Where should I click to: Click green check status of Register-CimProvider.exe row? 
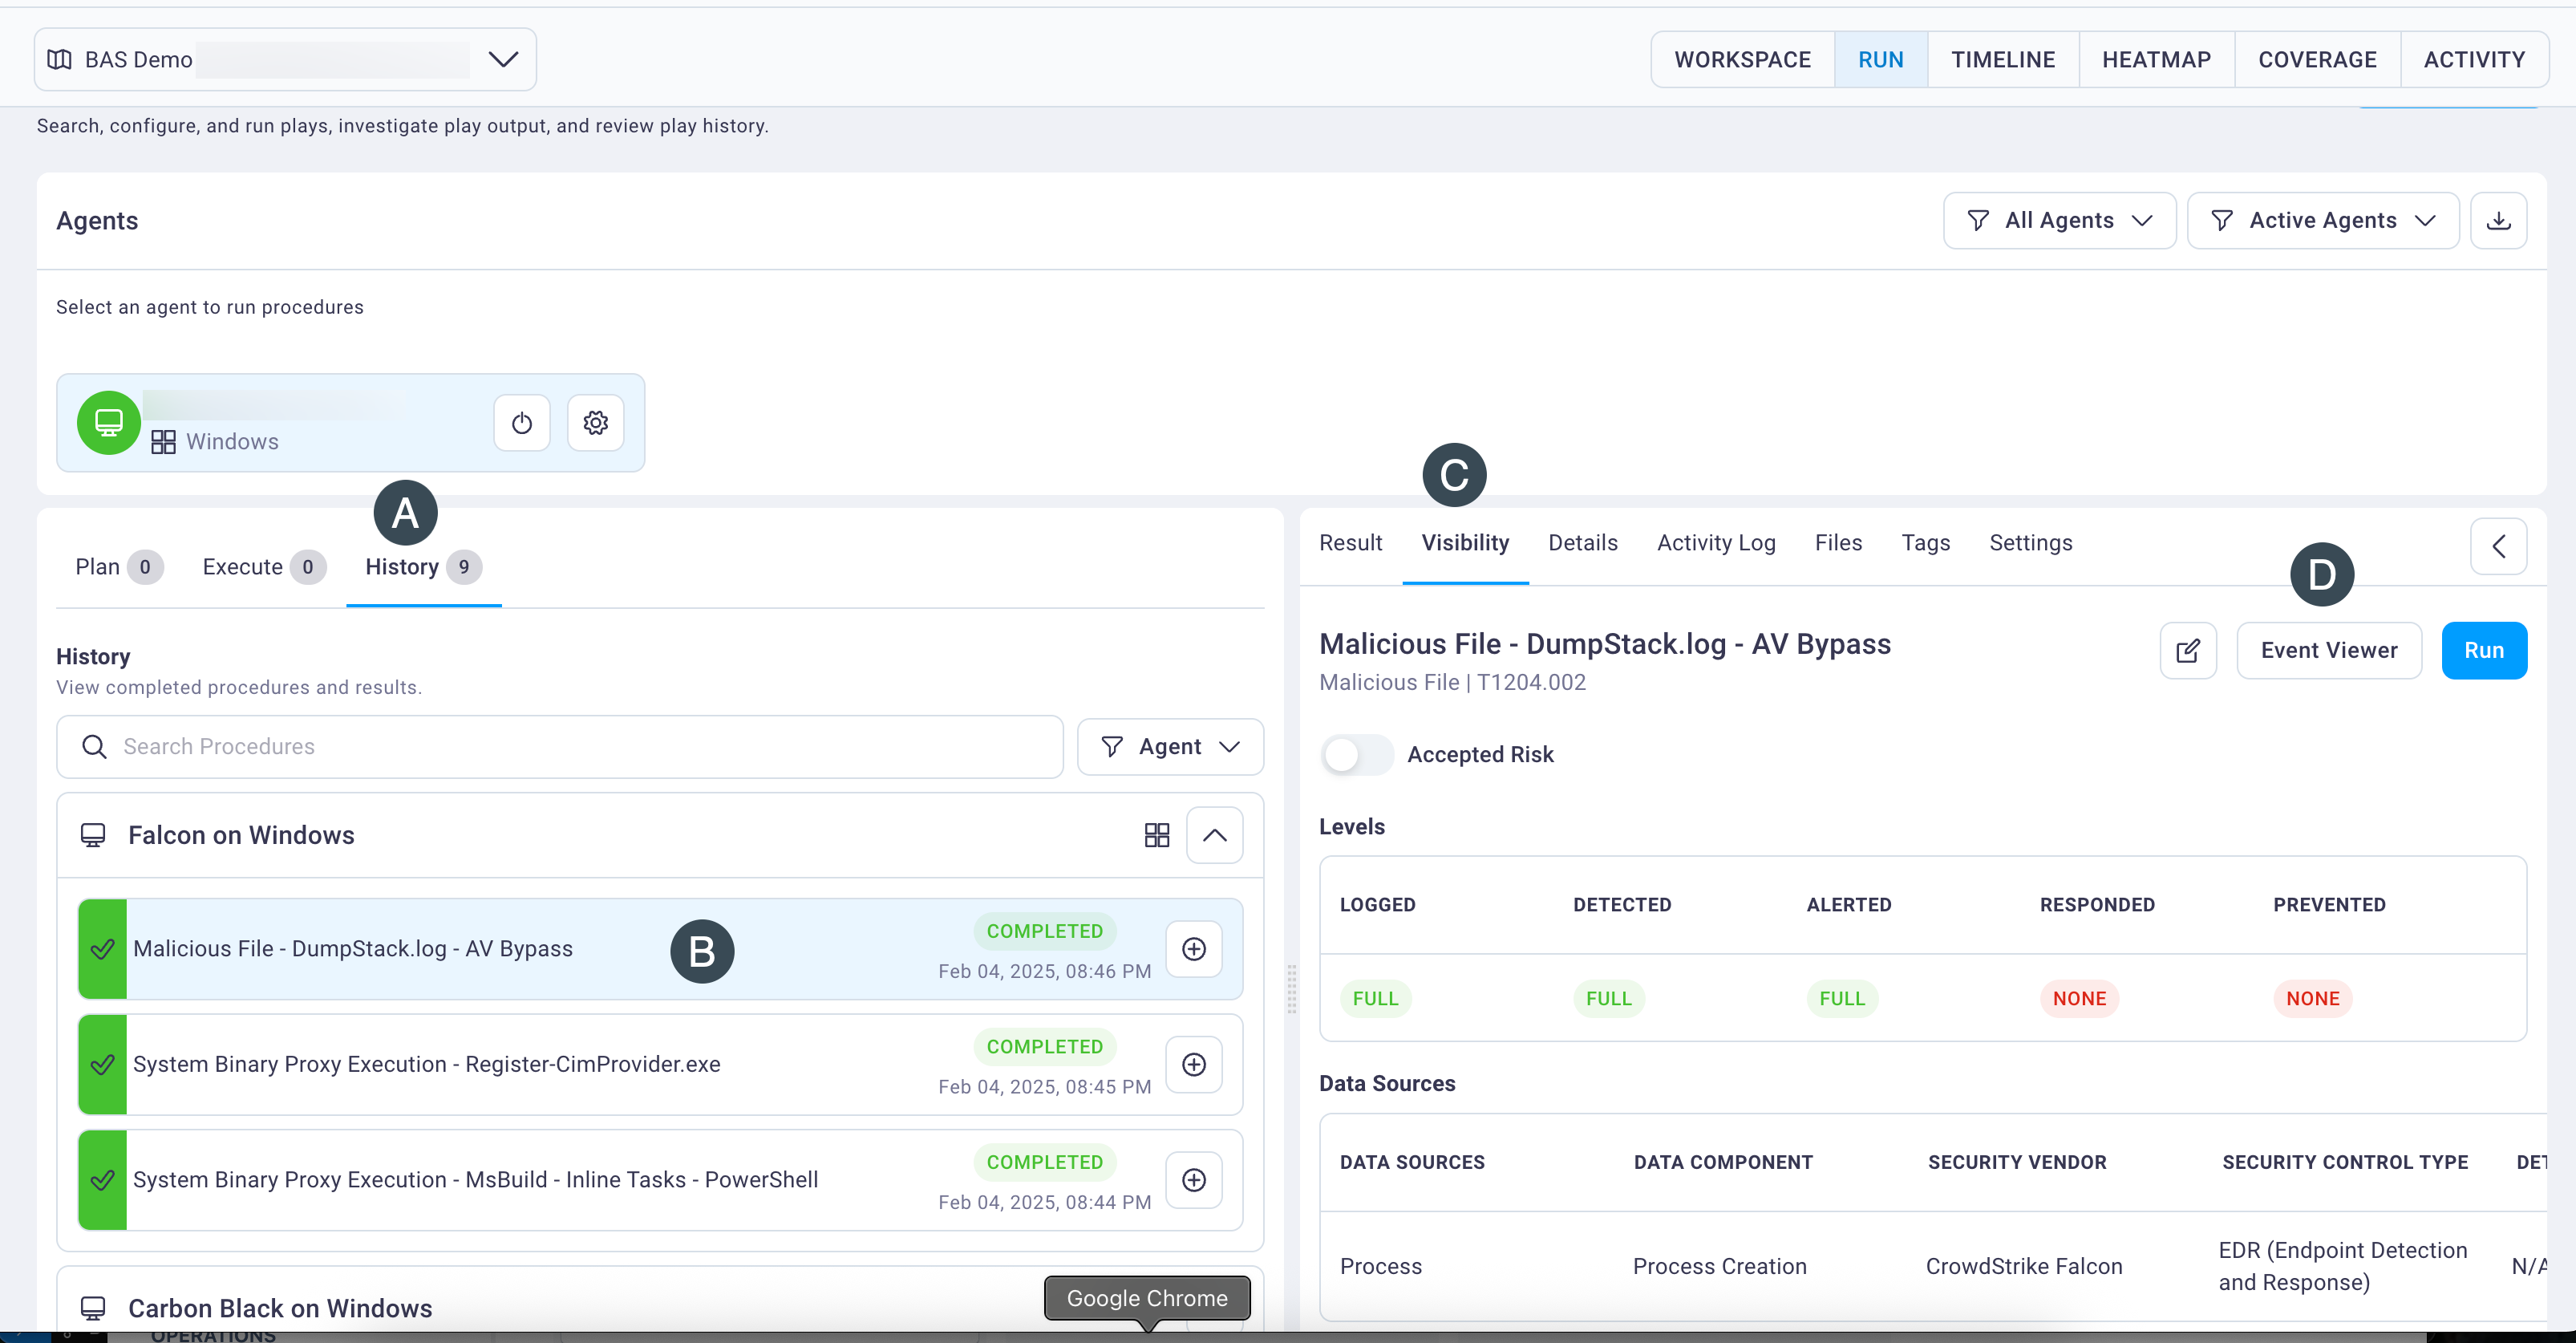pos(102,1064)
